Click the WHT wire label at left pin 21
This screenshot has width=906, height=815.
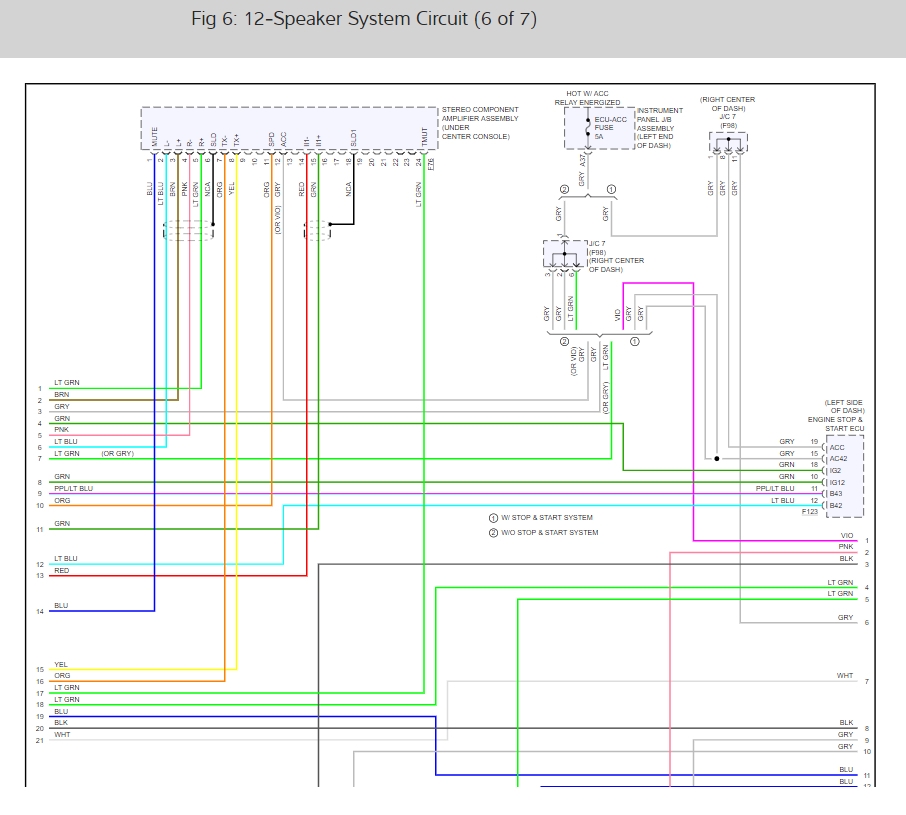[62, 735]
